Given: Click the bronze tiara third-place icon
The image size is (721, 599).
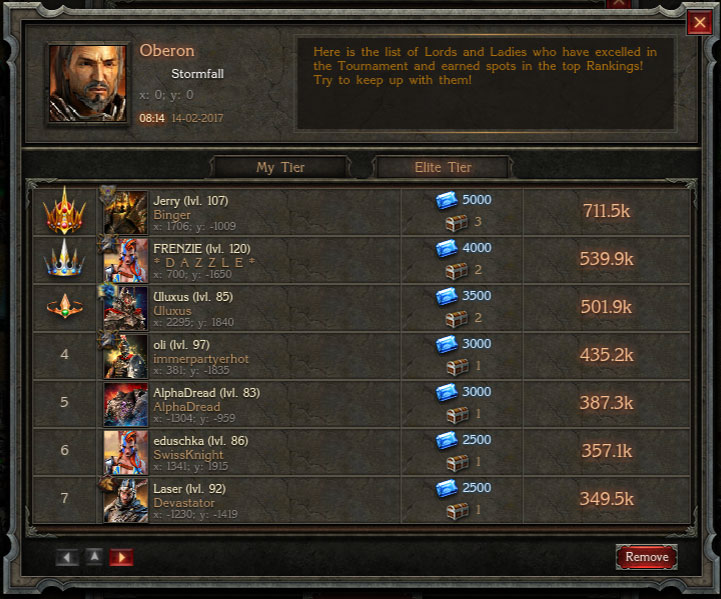Looking at the screenshot, I should pyautogui.click(x=64, y=306).
